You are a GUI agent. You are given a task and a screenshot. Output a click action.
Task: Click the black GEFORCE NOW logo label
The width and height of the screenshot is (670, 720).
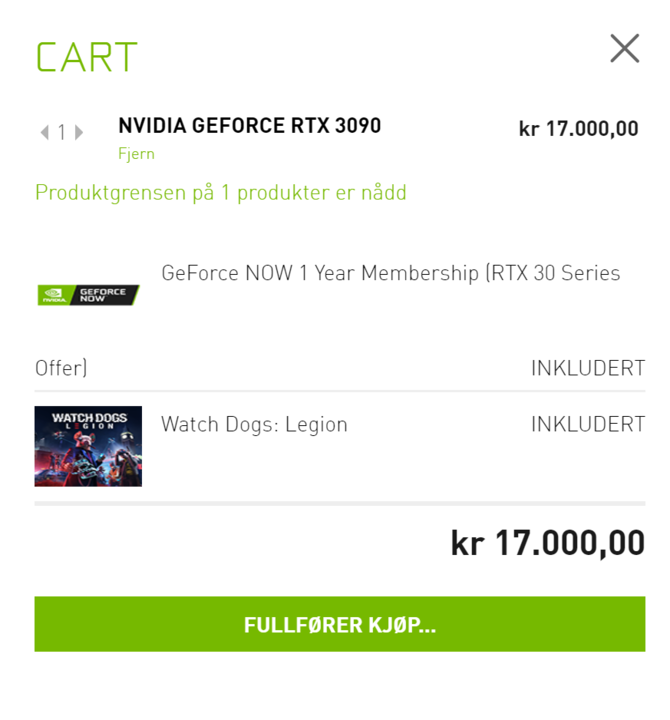[x=104, y=295]
